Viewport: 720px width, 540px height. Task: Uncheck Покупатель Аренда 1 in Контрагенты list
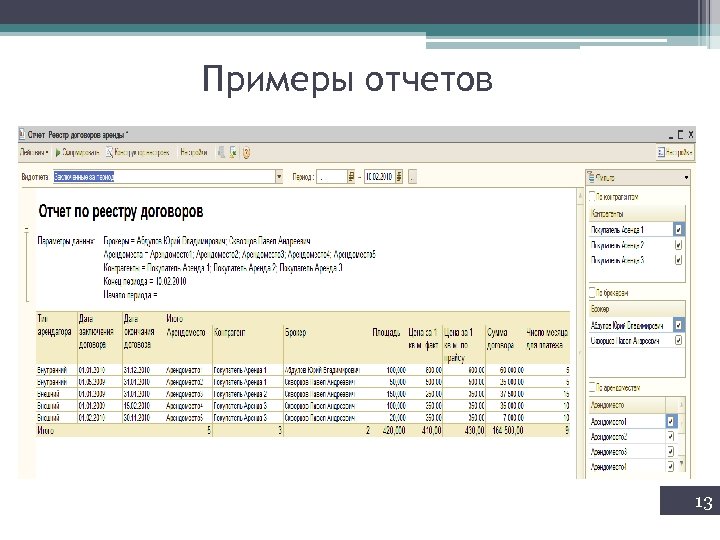pyautogui.click(x=678, y=229)
